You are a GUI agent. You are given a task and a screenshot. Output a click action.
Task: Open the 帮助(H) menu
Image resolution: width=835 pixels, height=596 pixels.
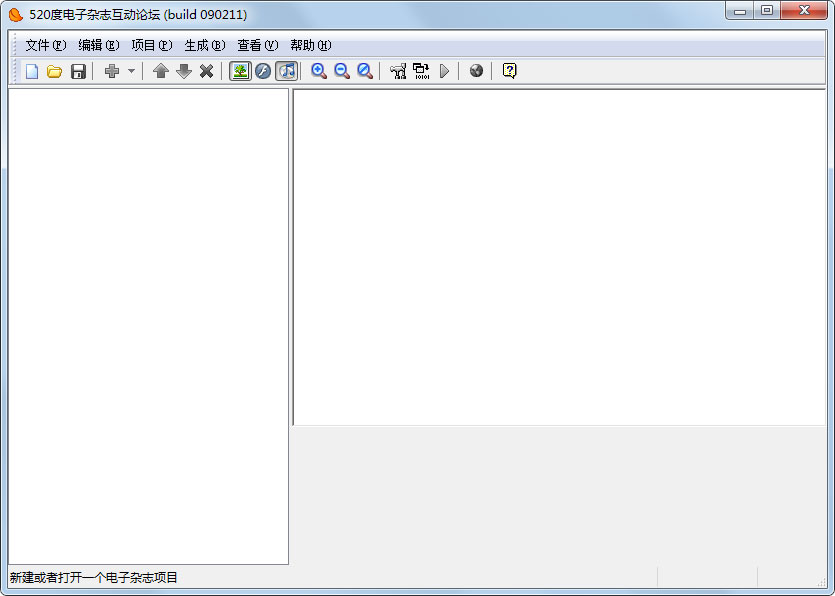(311, 45)
